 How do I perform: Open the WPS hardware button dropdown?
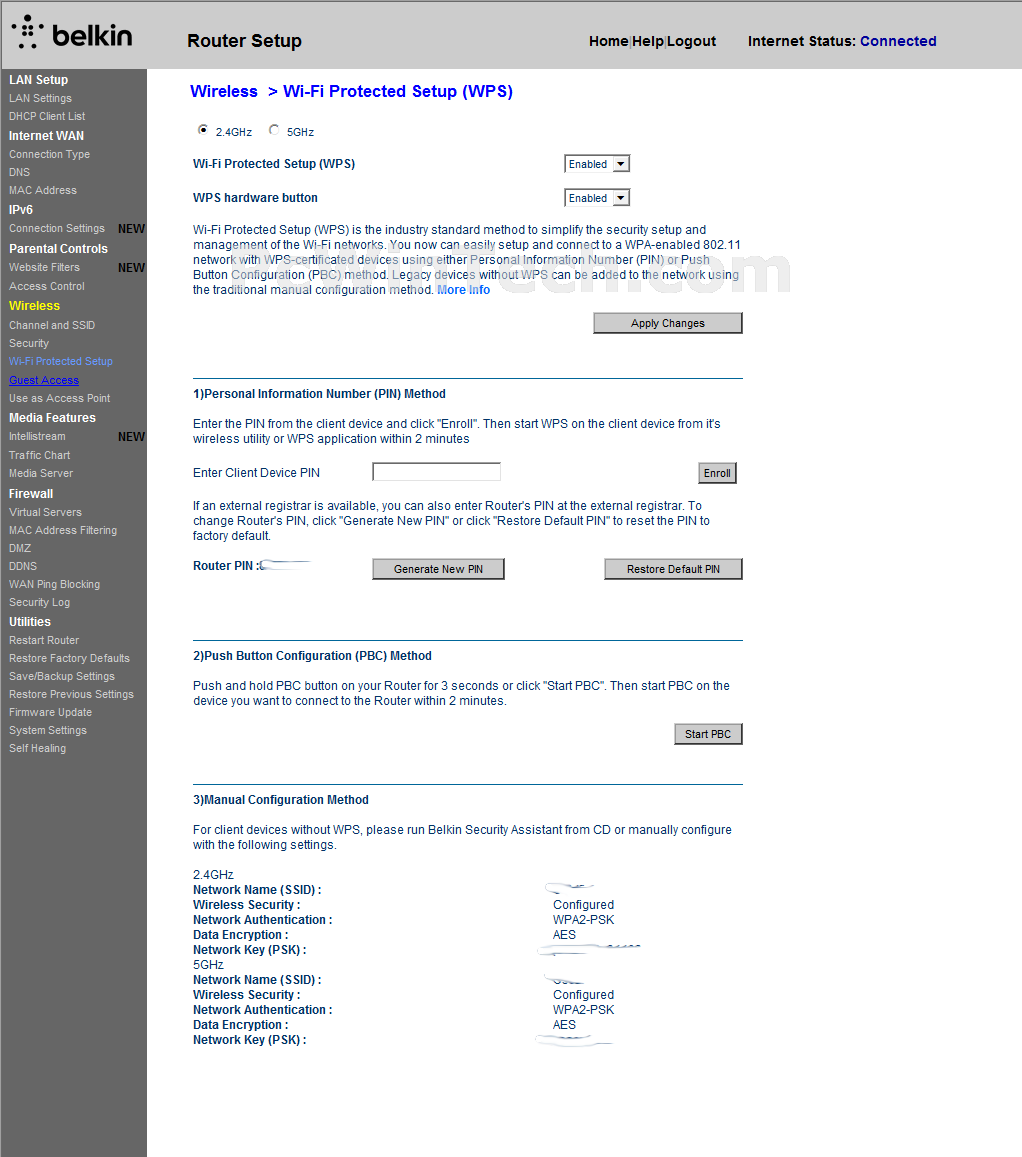(597, 198)
